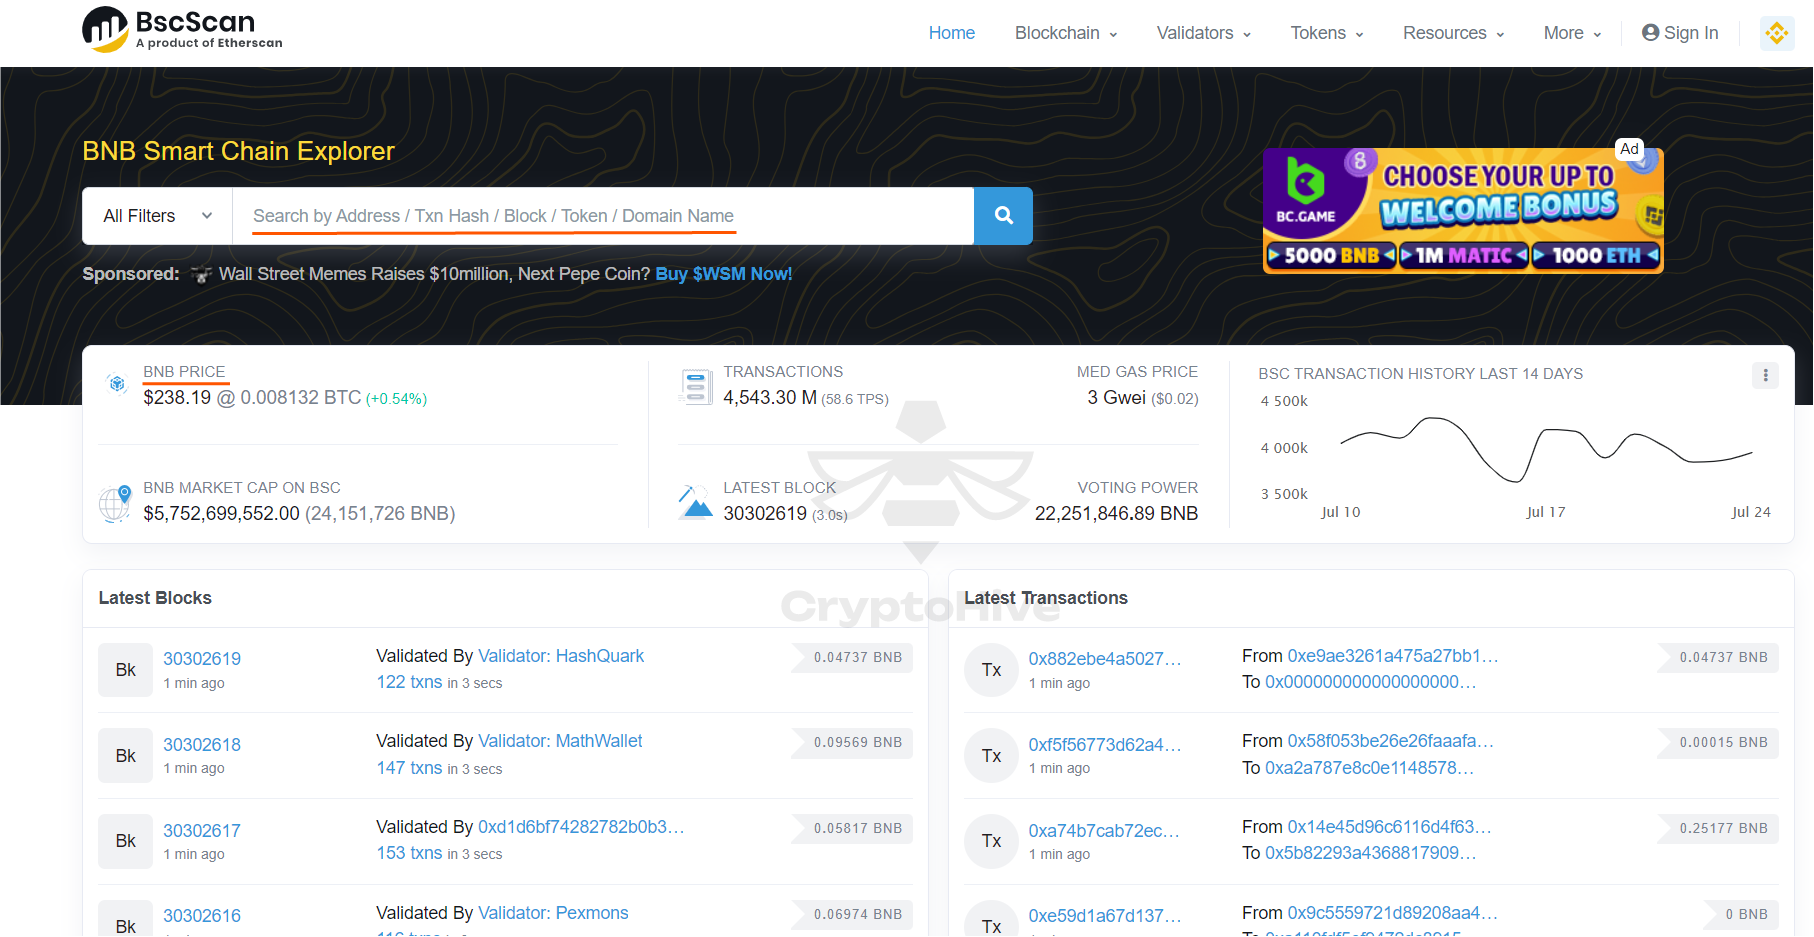Open Validator: Pexmons

pyautogui.click(x=553, y=913)
